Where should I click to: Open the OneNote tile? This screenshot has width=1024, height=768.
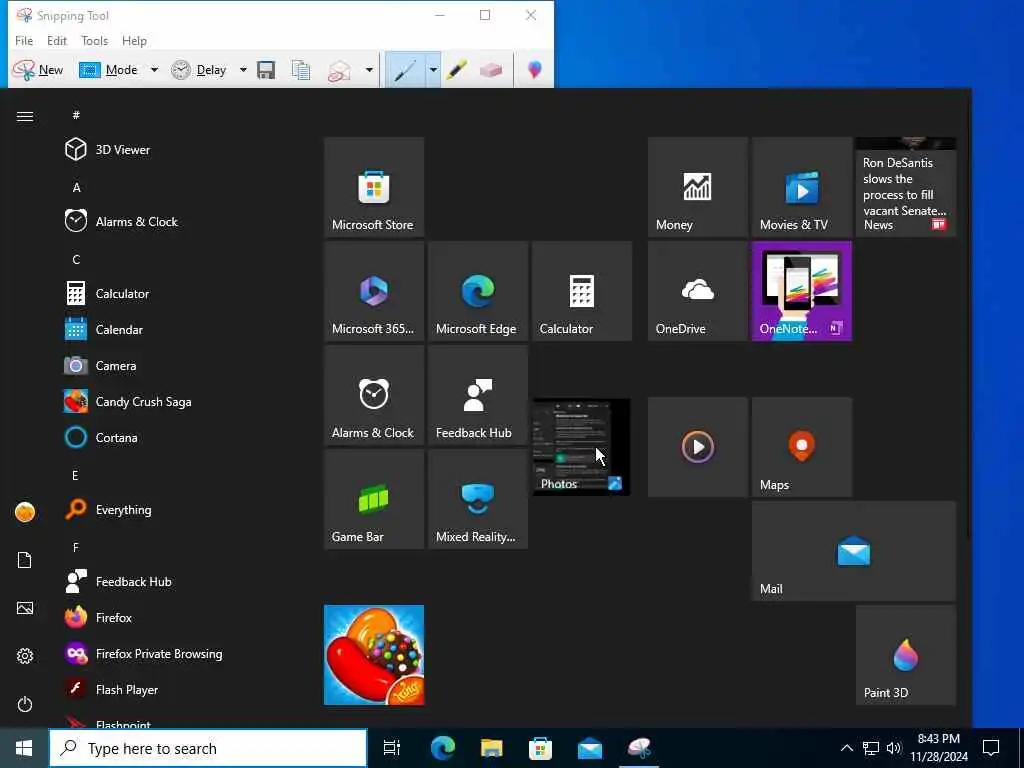[802, 291]
